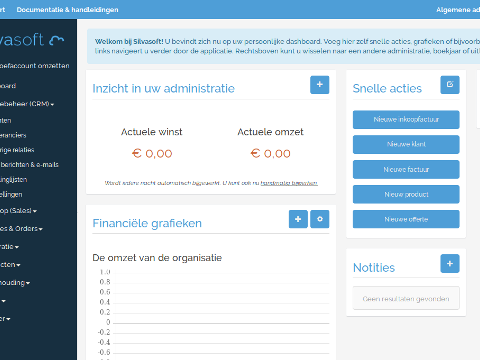Go to the Dashboard sidebar item
The width and height of the screenshot is (480, 360).
point(8,86)
